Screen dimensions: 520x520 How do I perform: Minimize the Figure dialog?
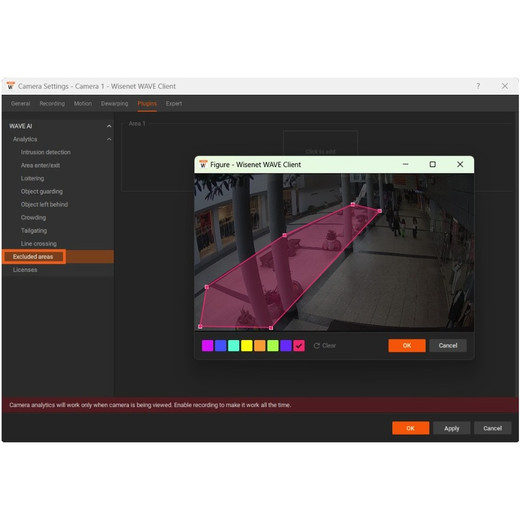(x=405, y=164)
